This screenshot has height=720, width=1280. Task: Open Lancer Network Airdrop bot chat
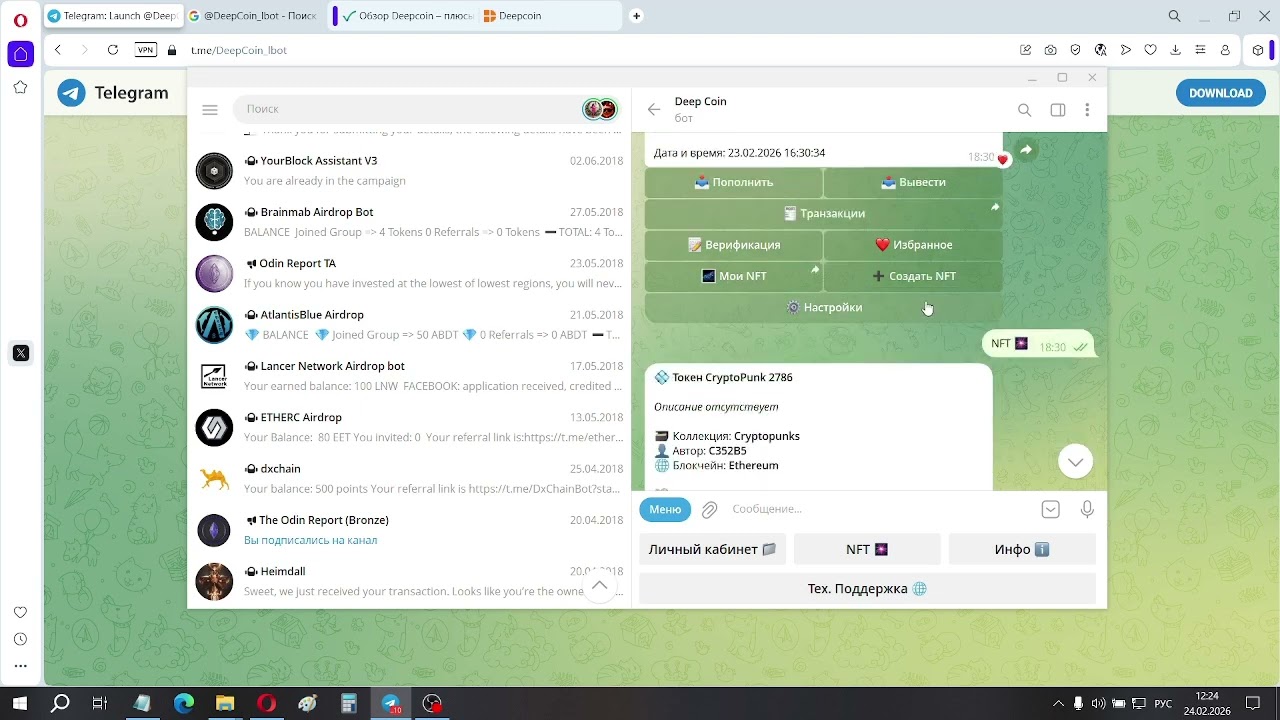pyautogui.click(x=409, y=376)
